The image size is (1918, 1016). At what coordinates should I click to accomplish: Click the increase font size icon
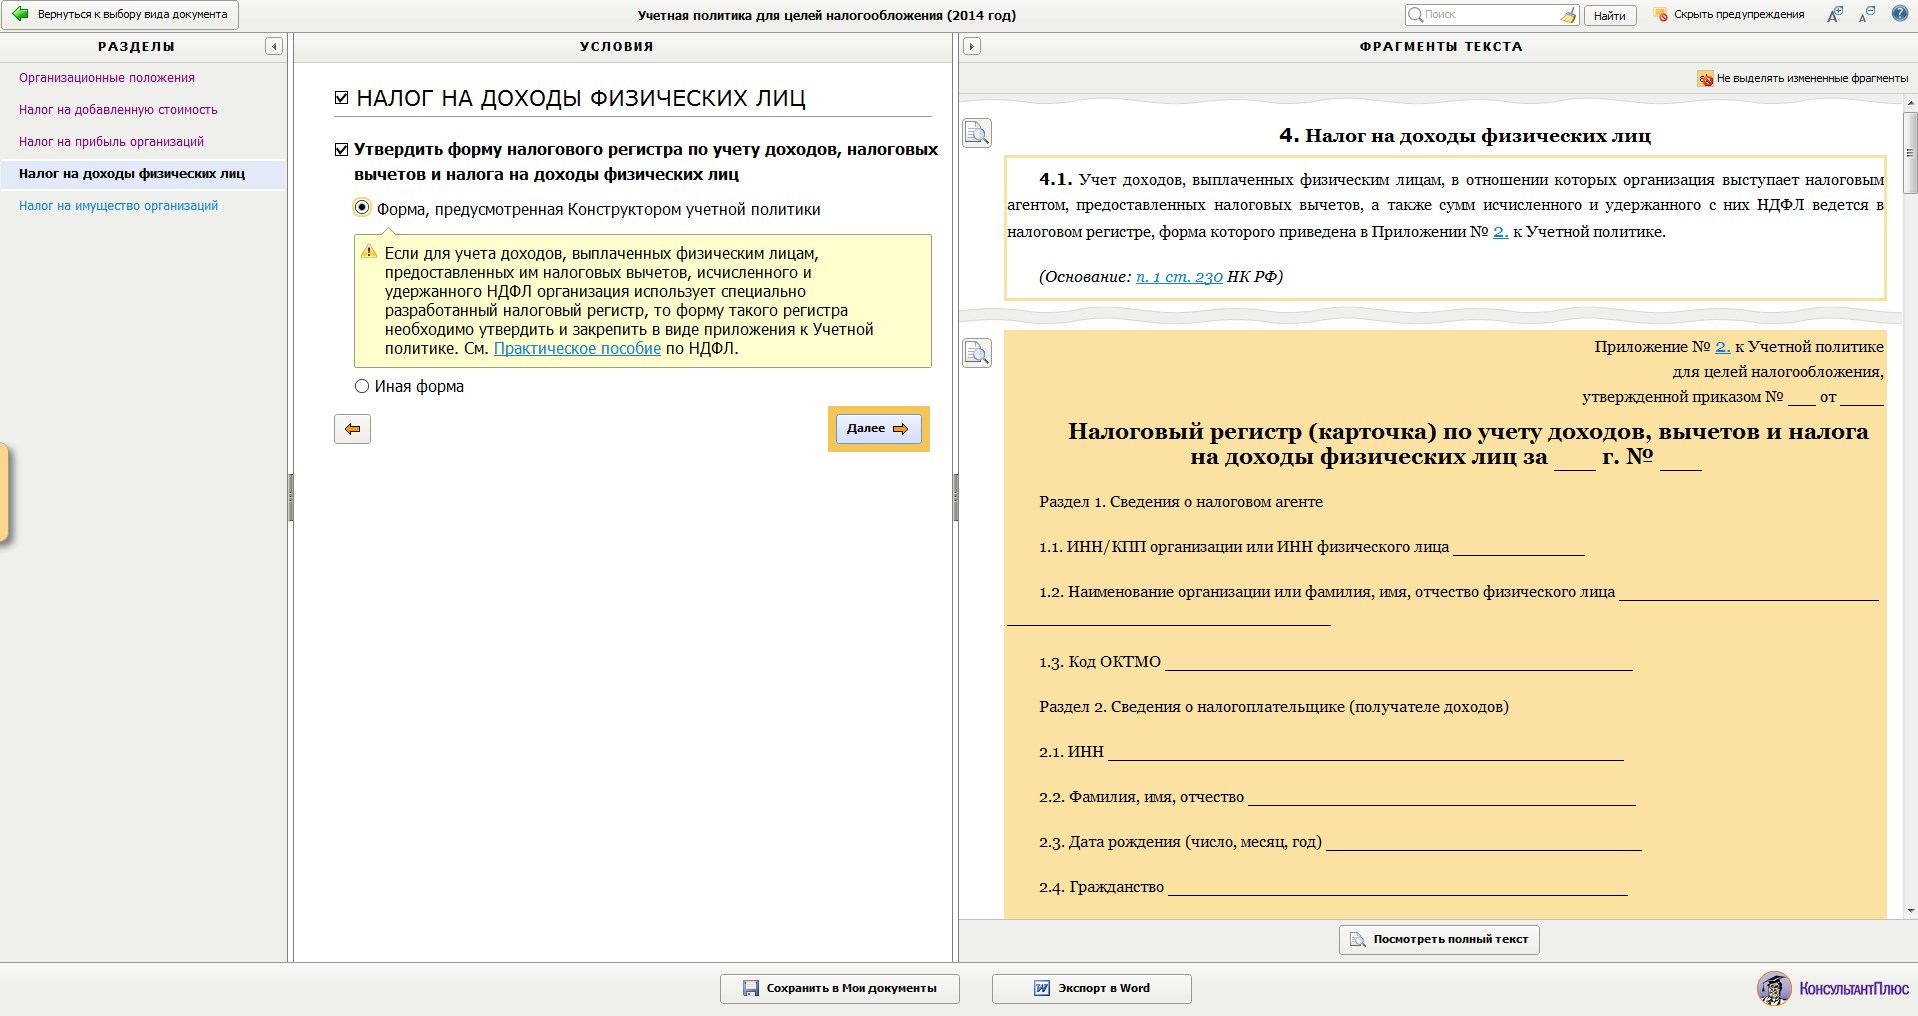pos(1834,15)
